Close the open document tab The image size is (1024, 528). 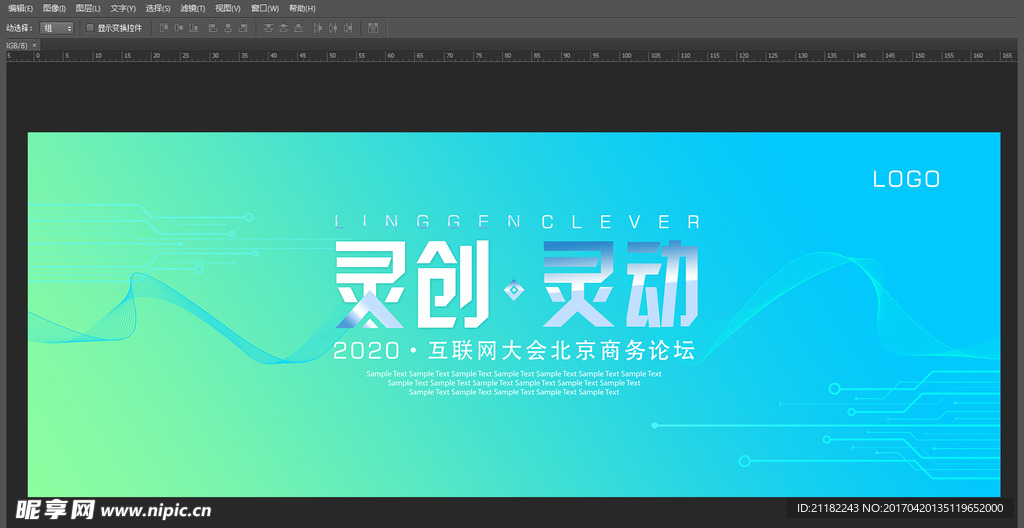(34, 45)
